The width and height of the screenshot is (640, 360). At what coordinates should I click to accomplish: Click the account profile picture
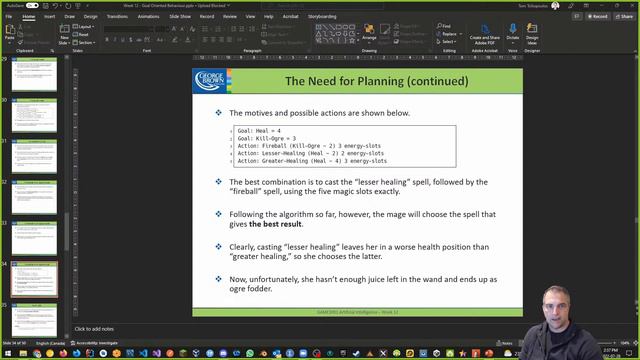pyautogui.click(x=555, y=6)
